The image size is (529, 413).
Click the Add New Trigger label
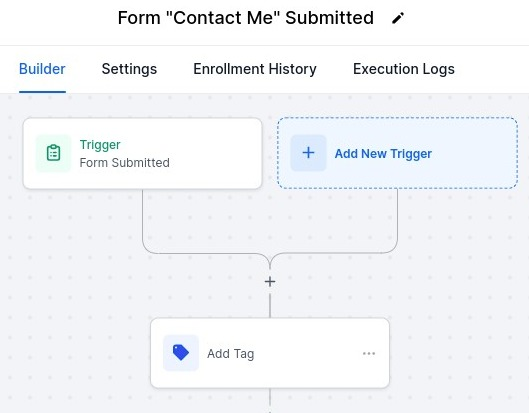coord(383,154)
